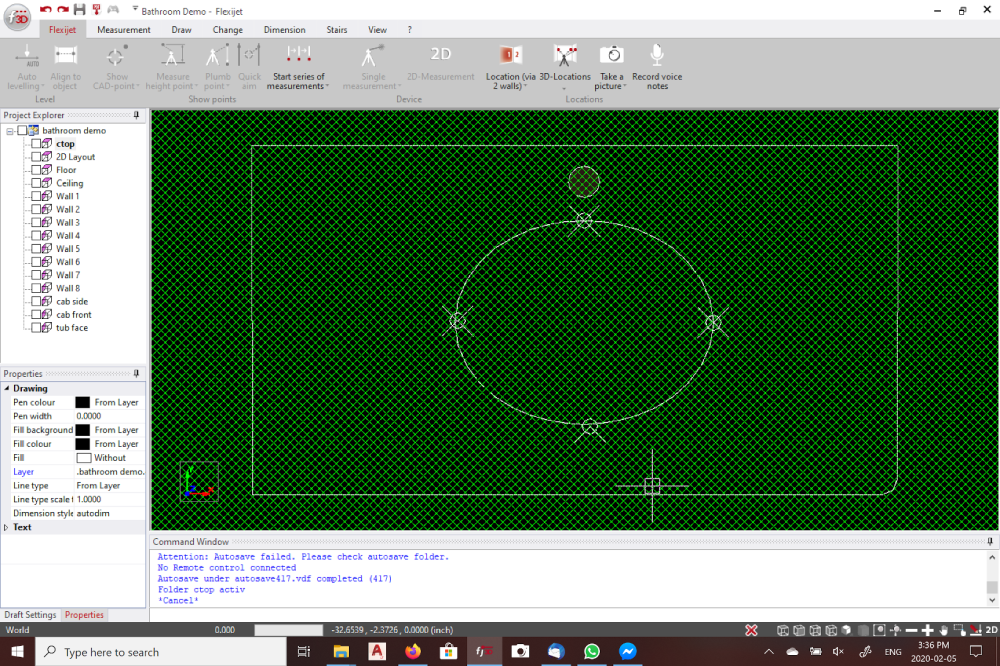Open the Plumb point dropdown
1000x666 pixels.
tap(228, 87)
